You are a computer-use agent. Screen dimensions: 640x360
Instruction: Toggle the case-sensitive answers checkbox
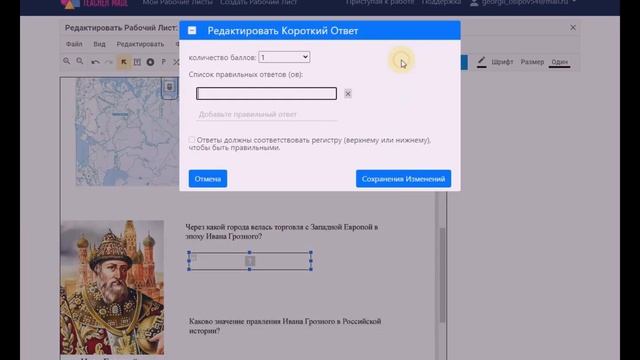[192, 140]
